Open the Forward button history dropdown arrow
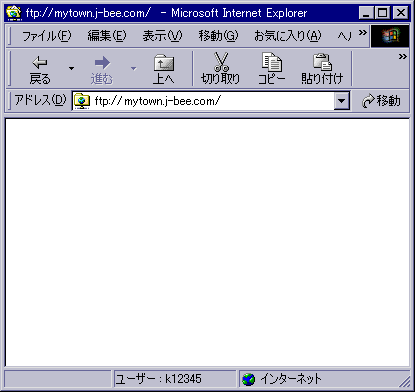Viewport: 416px width, 392px height. click(x=133, y=69)
